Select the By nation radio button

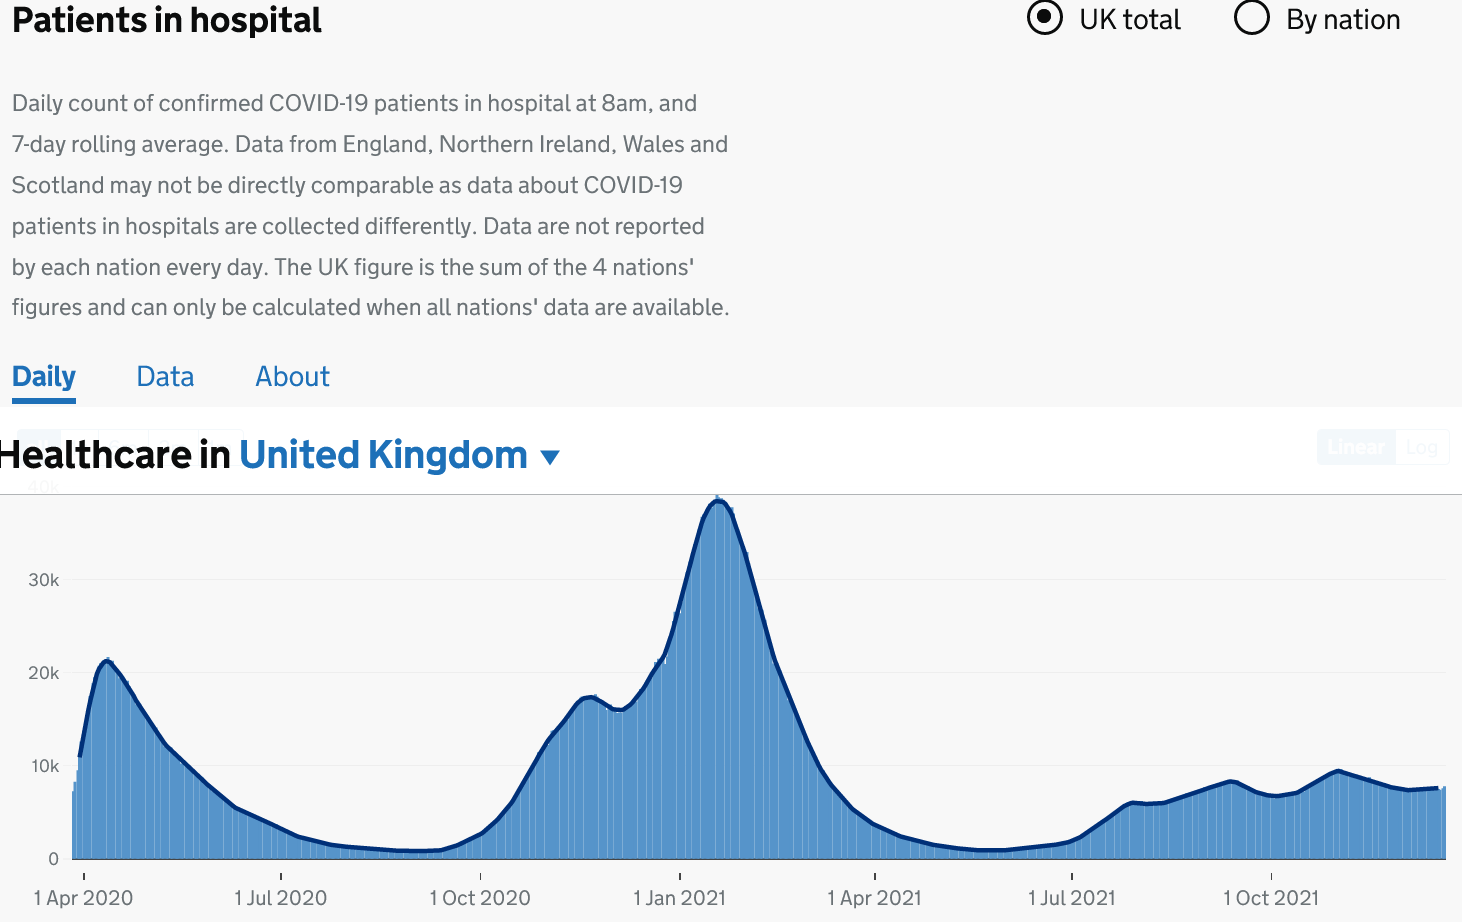coord(1252,18)
